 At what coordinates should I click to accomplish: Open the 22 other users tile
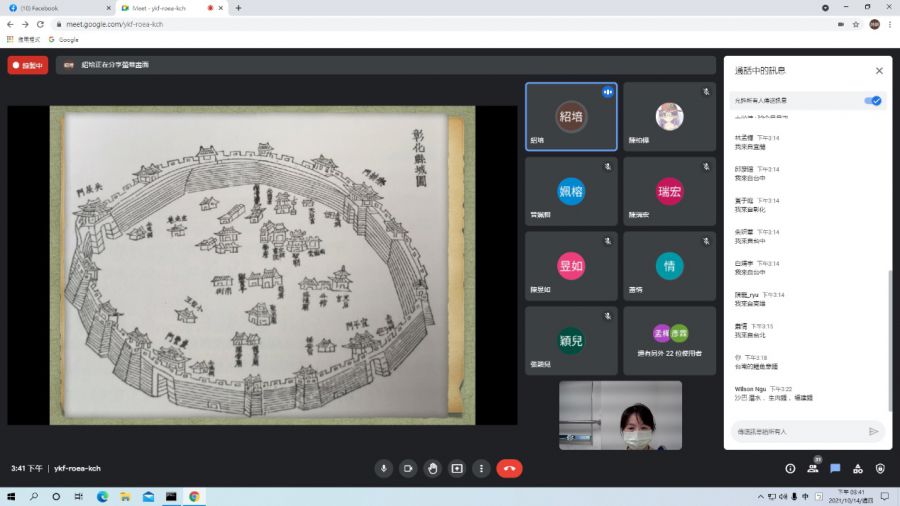click(x=669, y=341)
